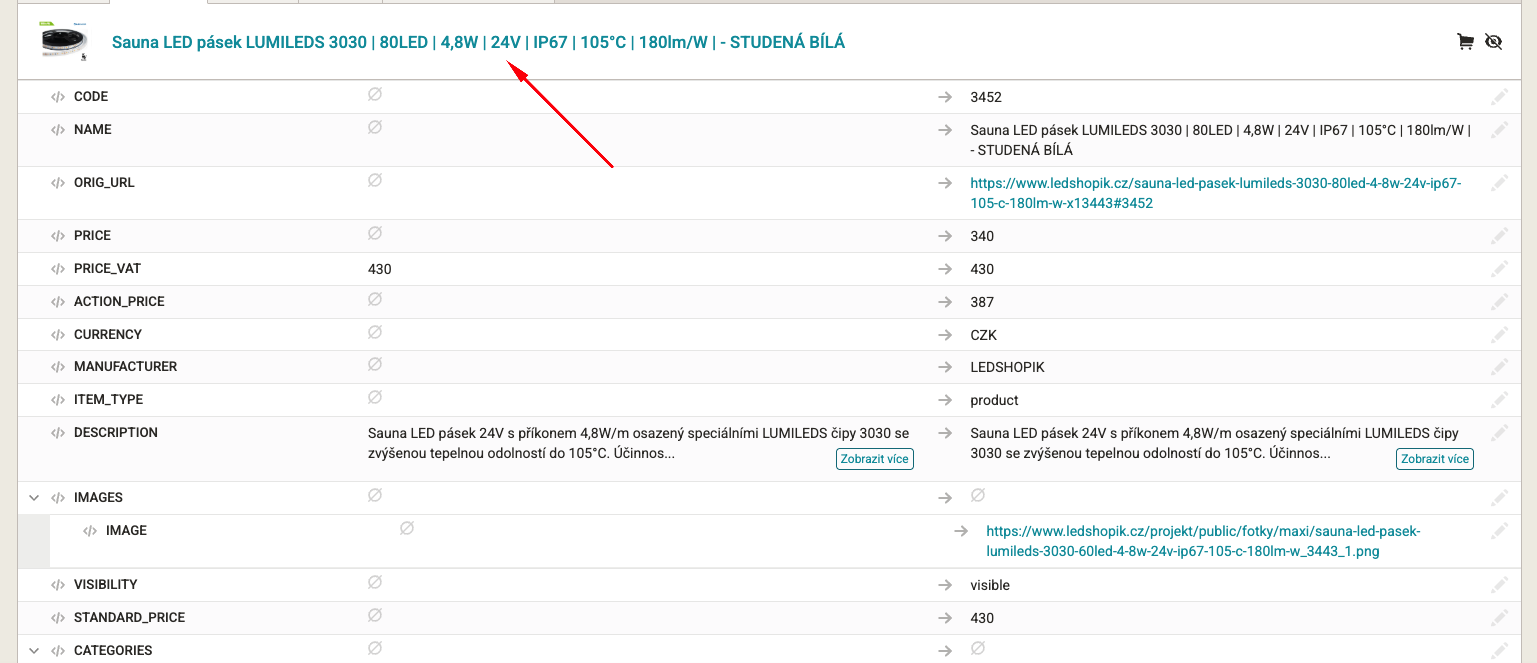Select the STANDARD_PRICE value 430
Viewport: 1537px width, 663px height.
point(982,618)
